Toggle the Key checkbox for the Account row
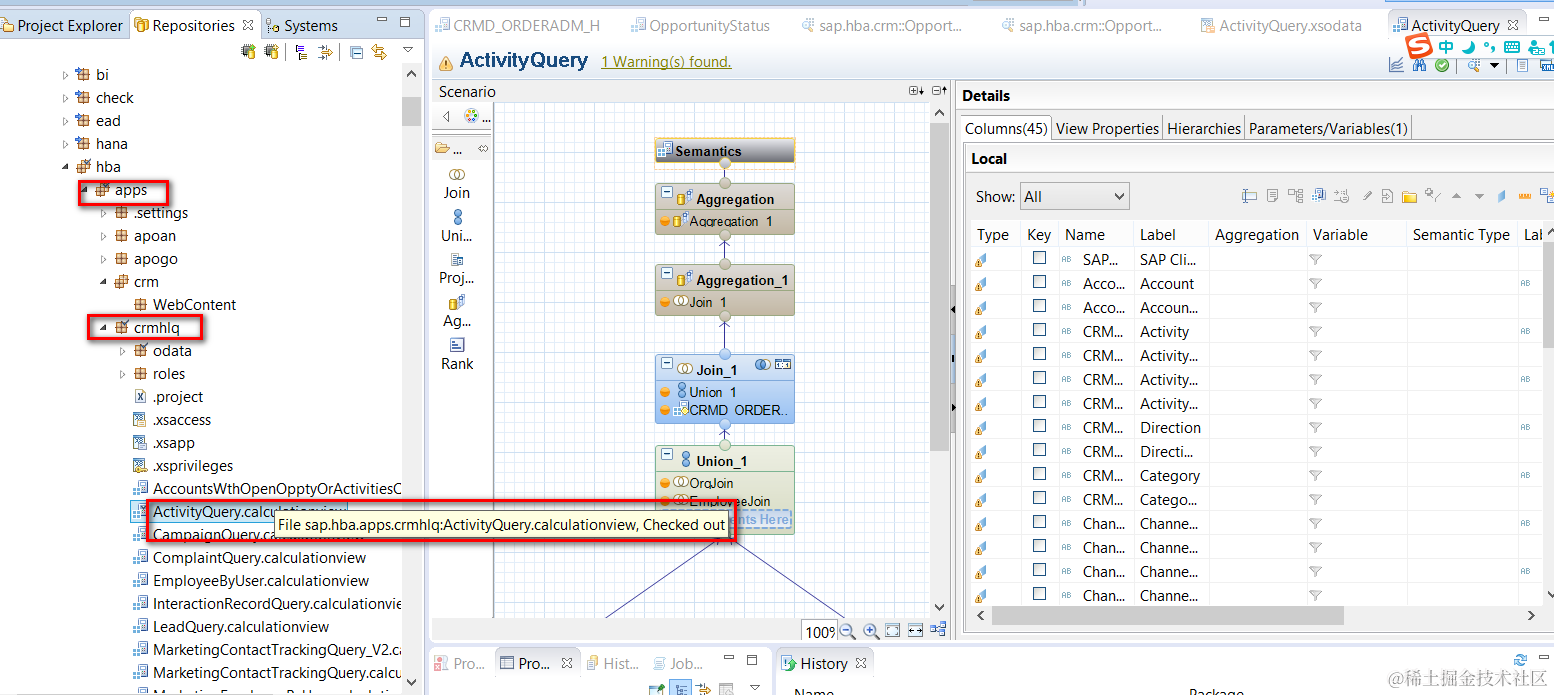The height and width of the screenshot is (695, 1554). (1039, 282)
